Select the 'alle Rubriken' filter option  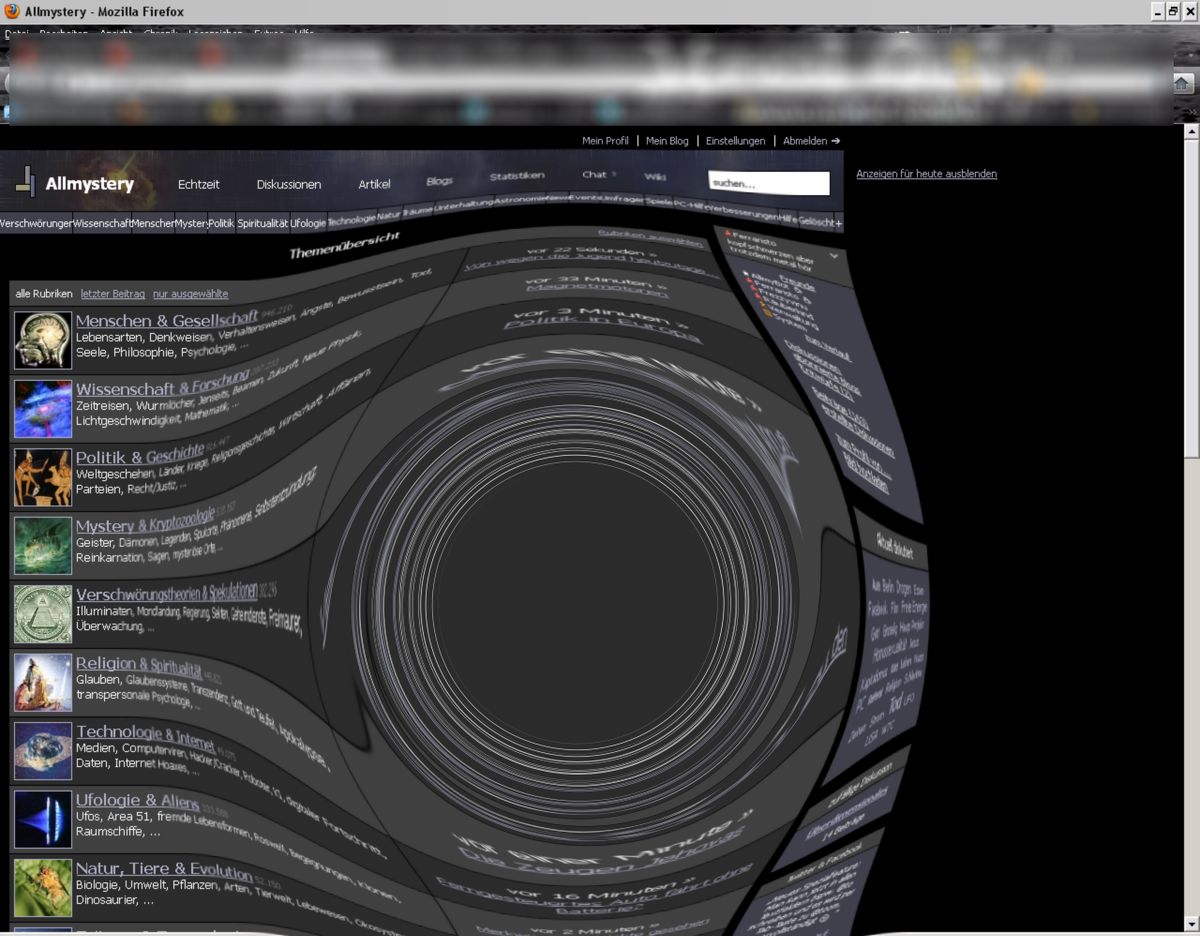pyautogui.click(x=44, y=294)
